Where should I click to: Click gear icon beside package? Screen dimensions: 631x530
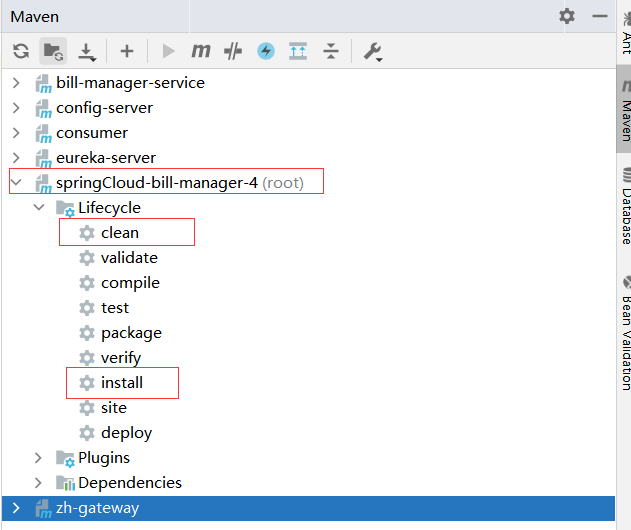(x=87, y=333)
